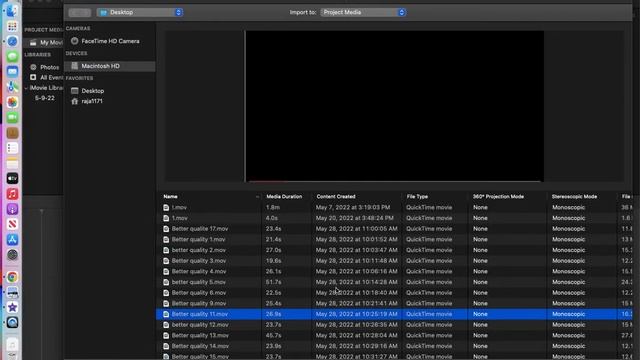This screenshot has height=360, width=640.
Task: Open News app in dock
Action: (x=12, y=224)
